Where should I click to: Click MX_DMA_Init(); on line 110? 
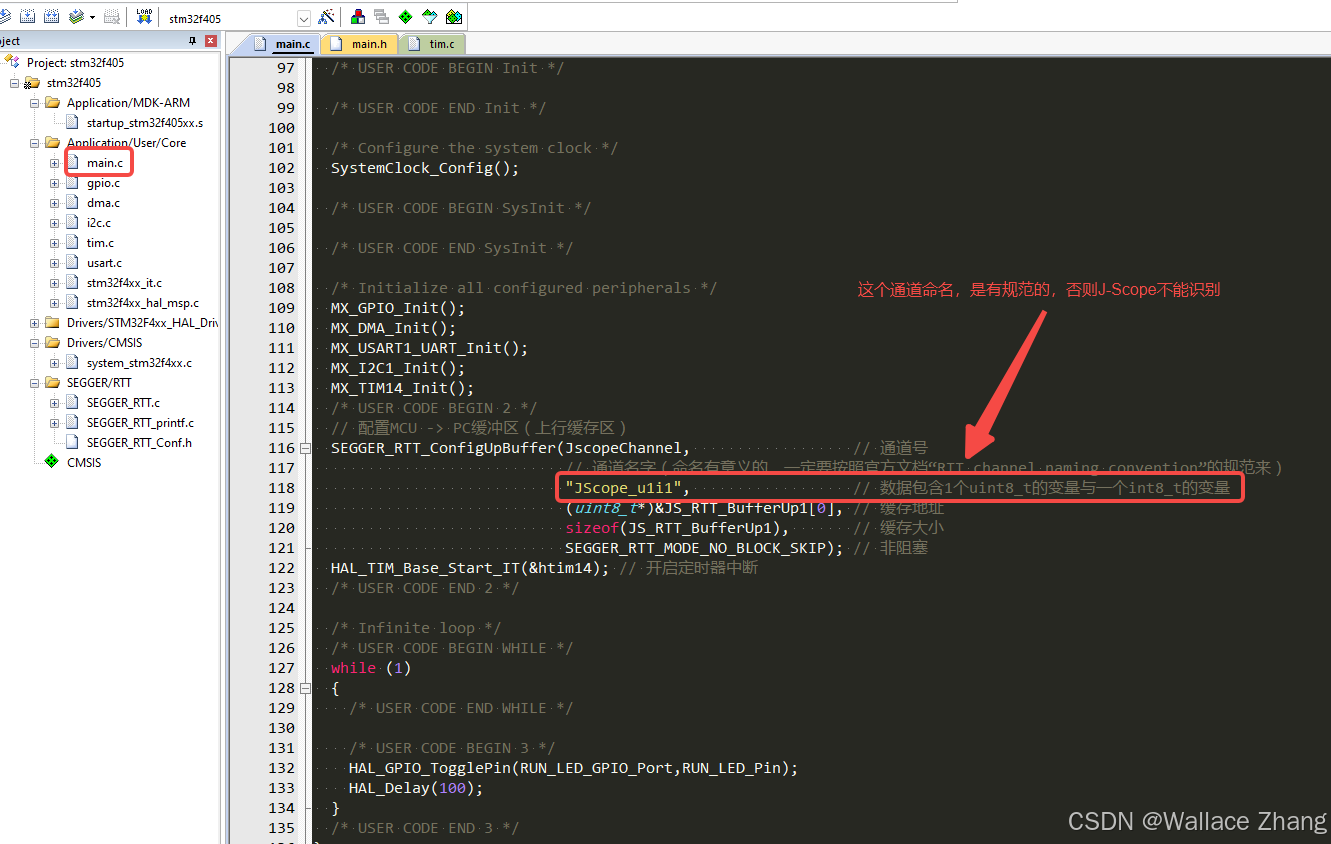coord(393,328)
